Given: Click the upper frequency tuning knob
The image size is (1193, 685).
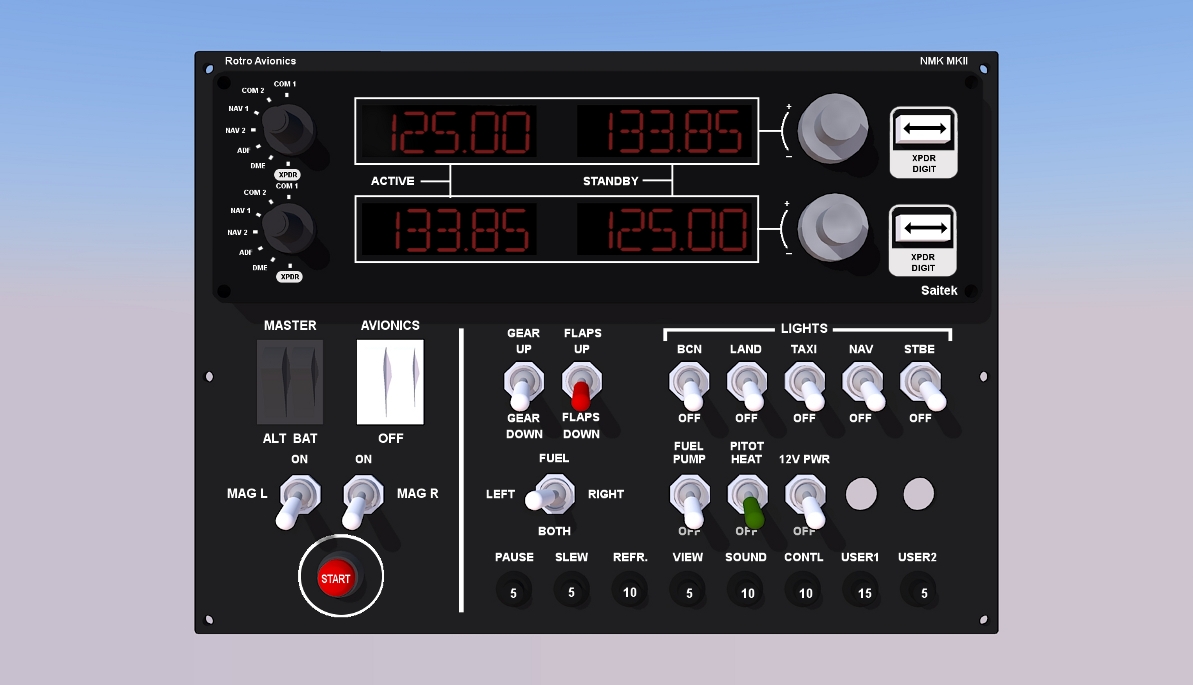Looking at the screenshot, I should tap(833, 129).
